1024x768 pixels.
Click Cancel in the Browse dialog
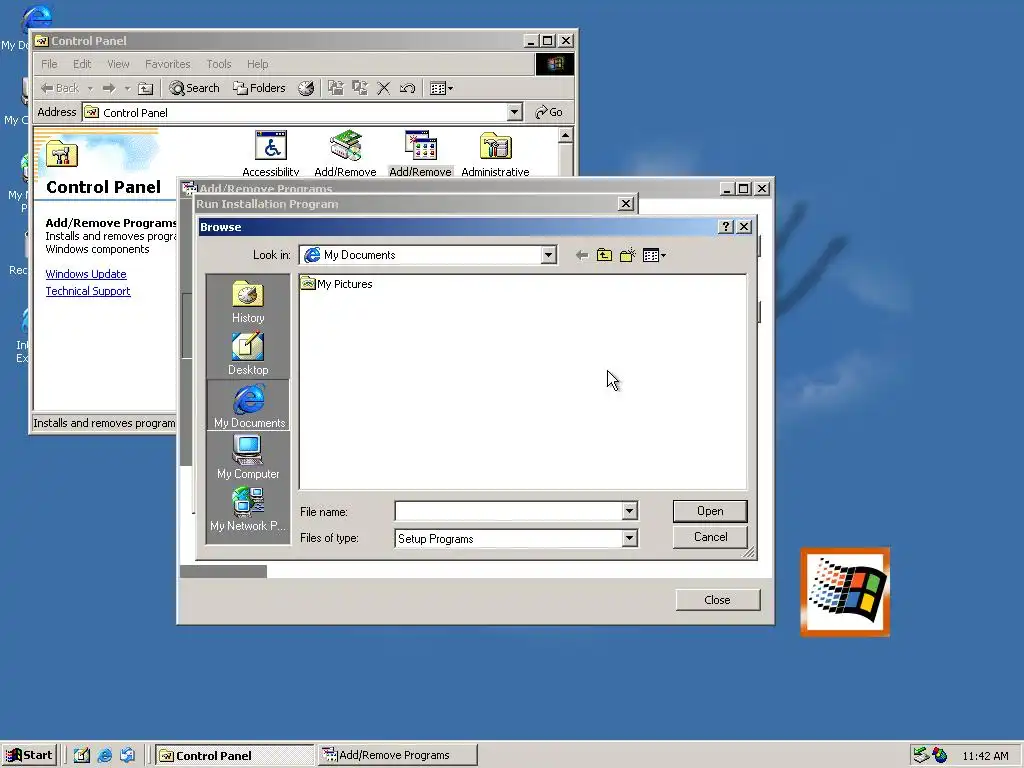[710, 537]
